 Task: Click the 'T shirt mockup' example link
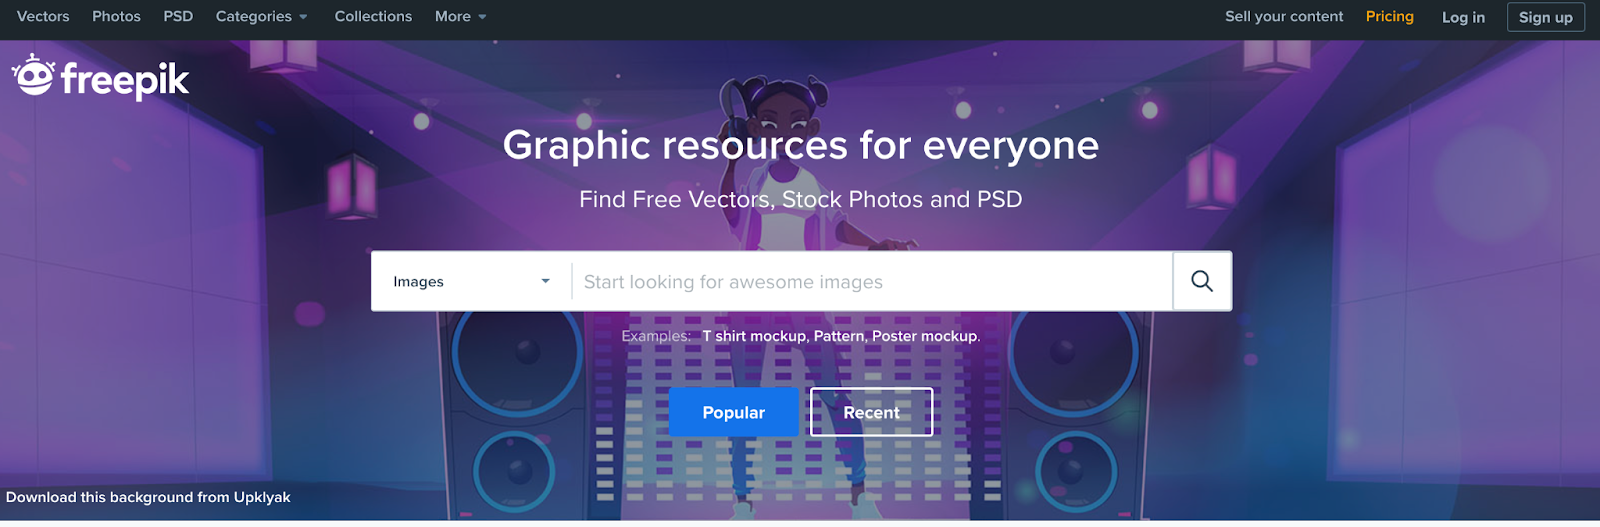[x=754, y=336]
